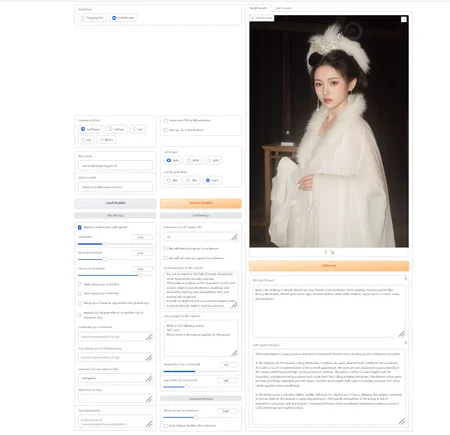Open the Llama model selection field
The image size is (450, 435).
click(115, 187)
